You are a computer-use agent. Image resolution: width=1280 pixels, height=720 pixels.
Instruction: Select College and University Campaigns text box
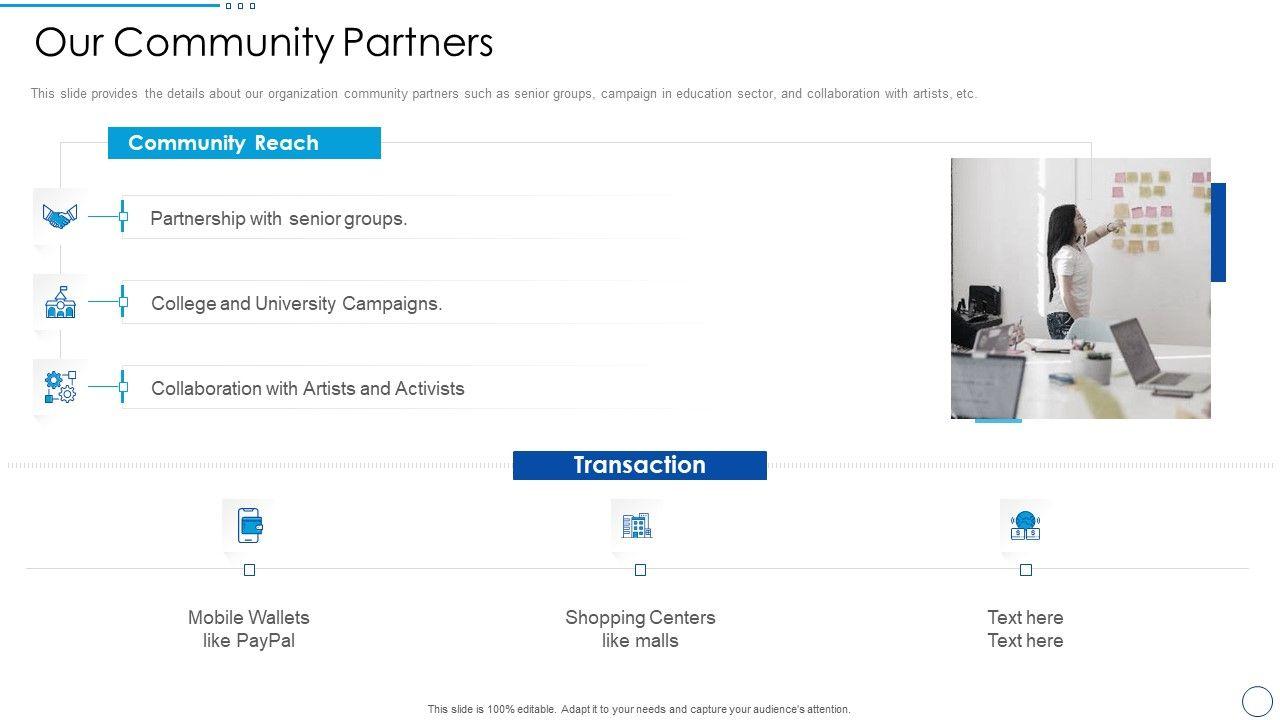tap(297, 304)
